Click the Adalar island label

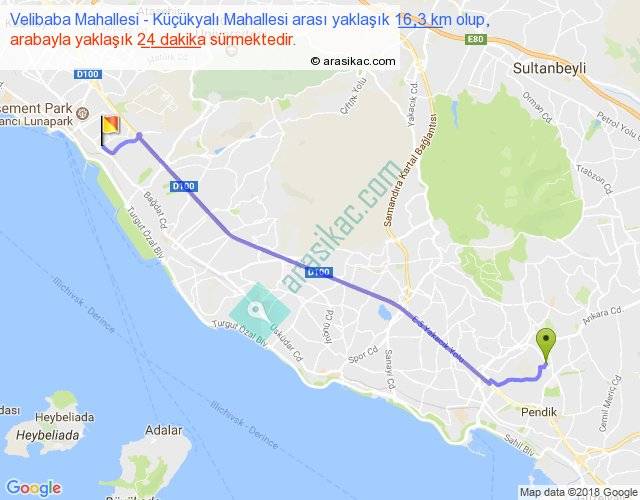click(164, 430)
